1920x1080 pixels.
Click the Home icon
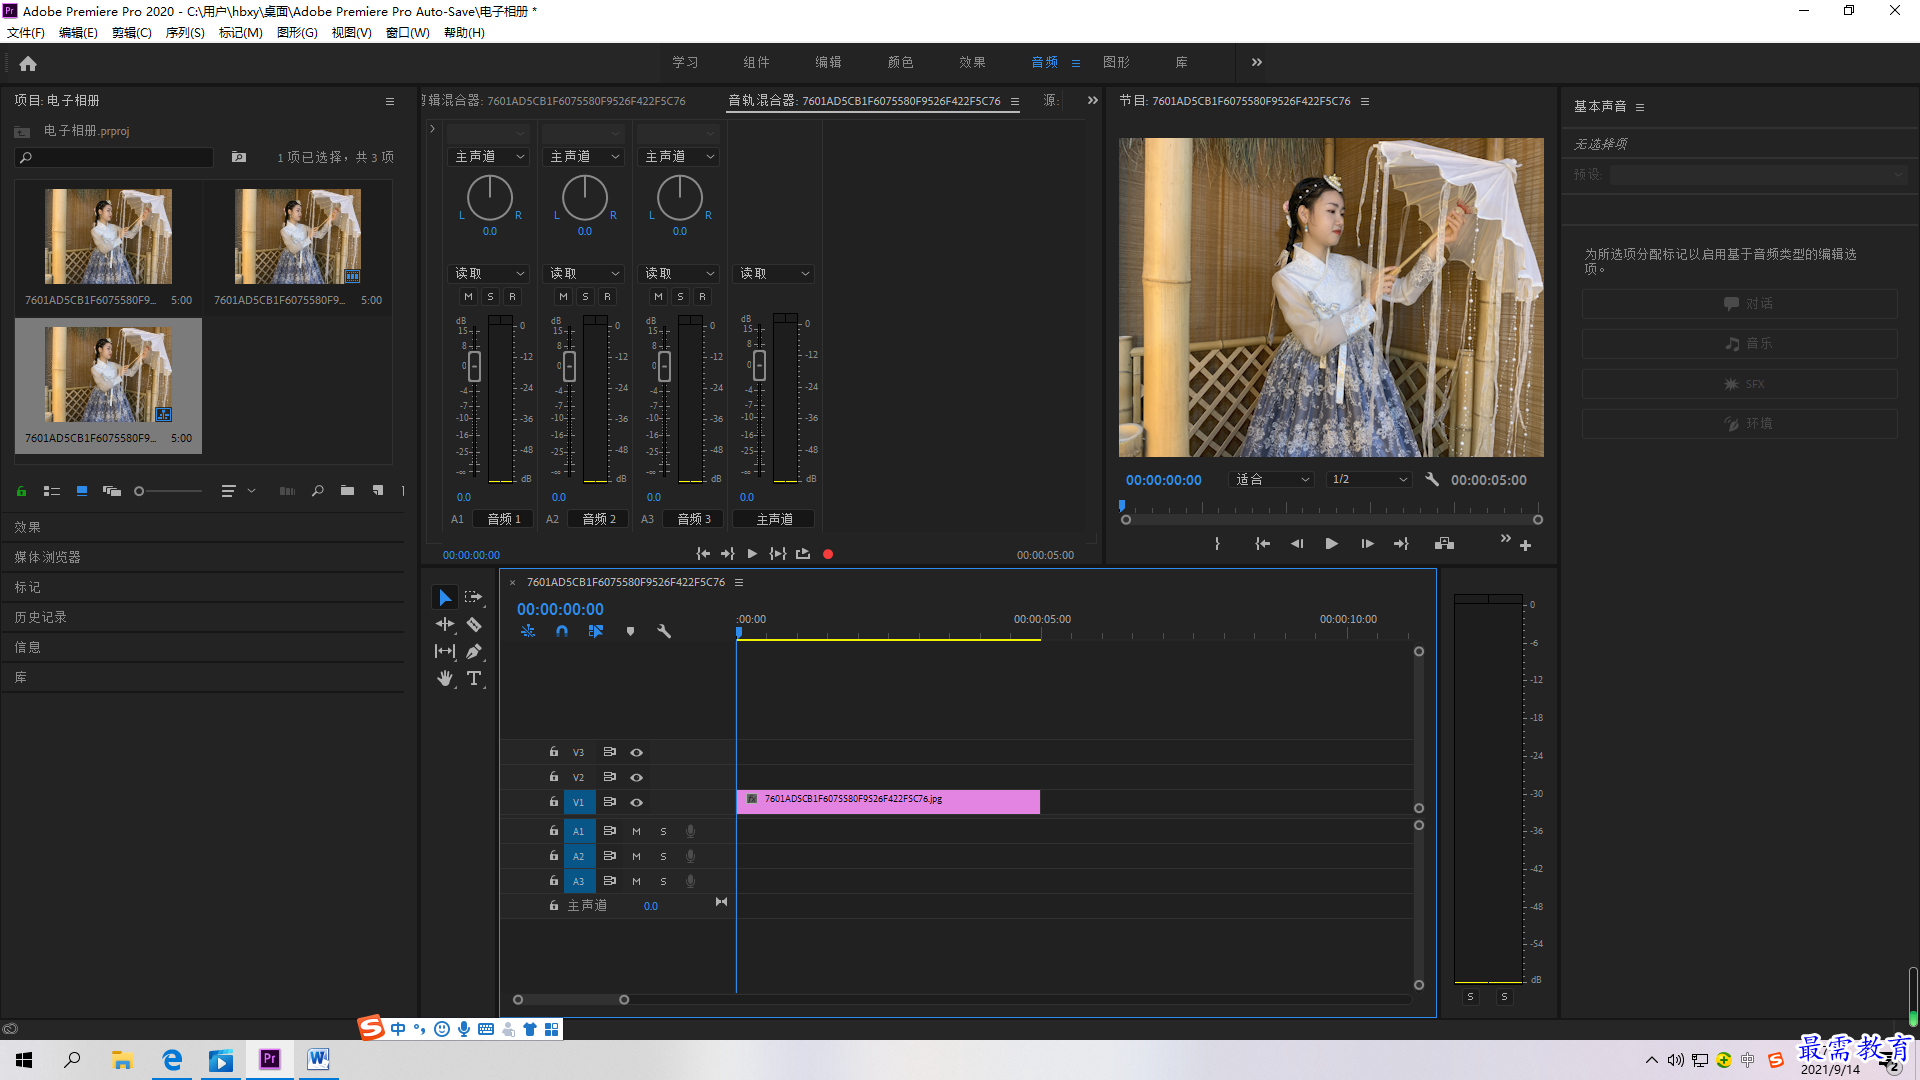[x=28, y=63]
